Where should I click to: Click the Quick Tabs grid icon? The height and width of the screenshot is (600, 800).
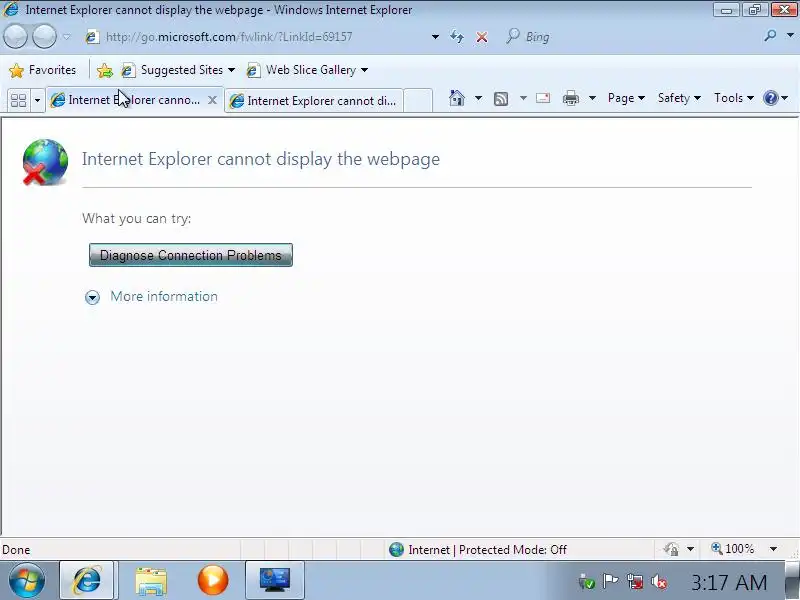pyautogui.click(x=18, y=100)
